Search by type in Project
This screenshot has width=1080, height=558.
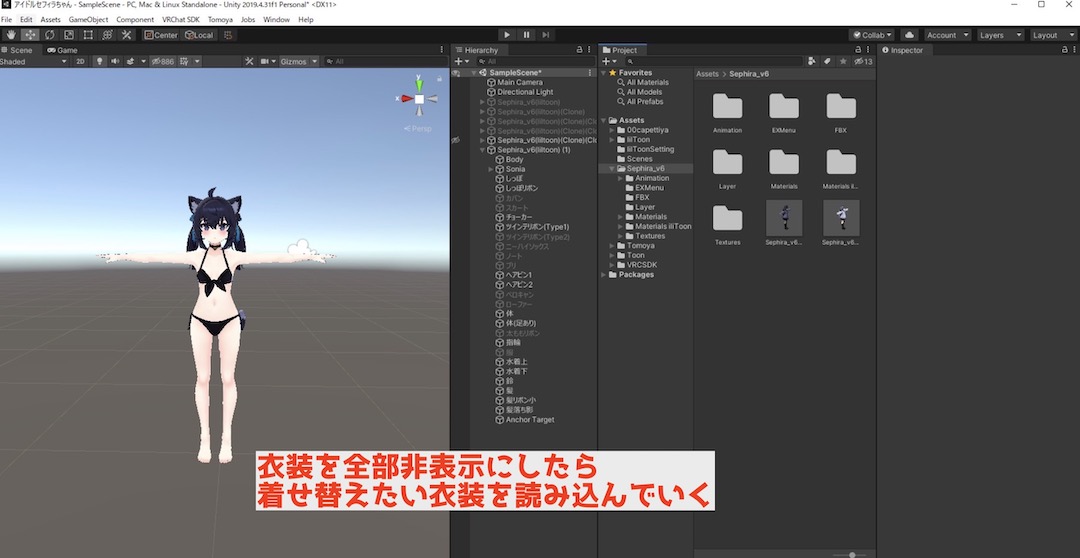point(811,61)
